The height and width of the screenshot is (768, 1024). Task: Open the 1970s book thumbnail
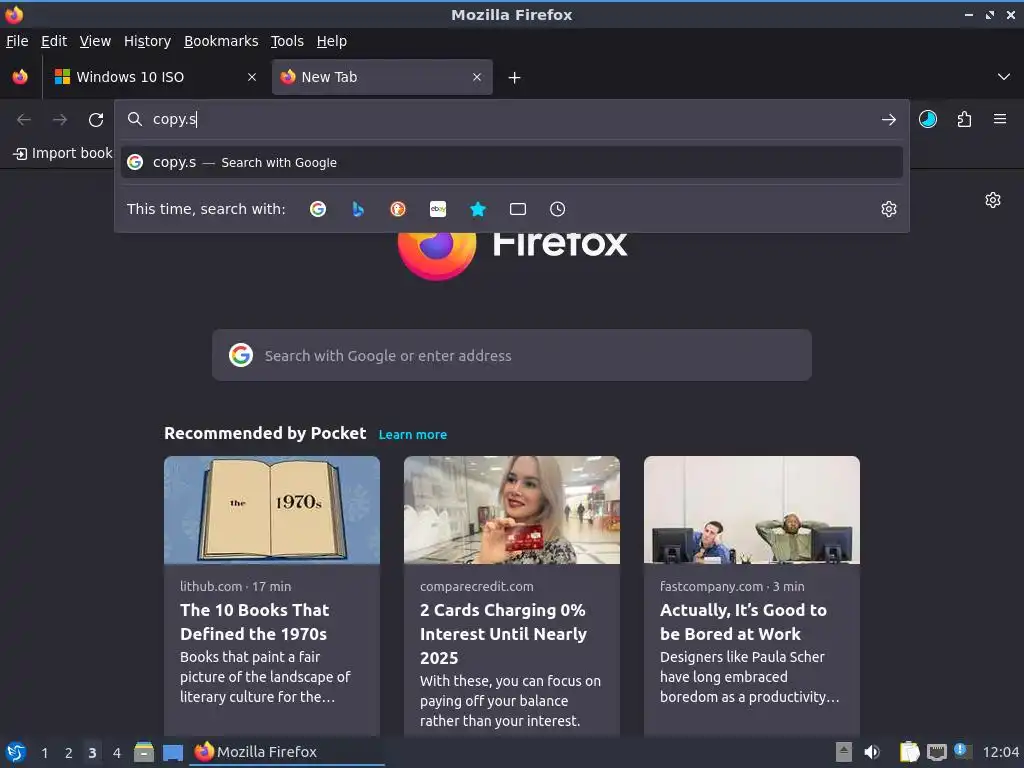[272, 510]
